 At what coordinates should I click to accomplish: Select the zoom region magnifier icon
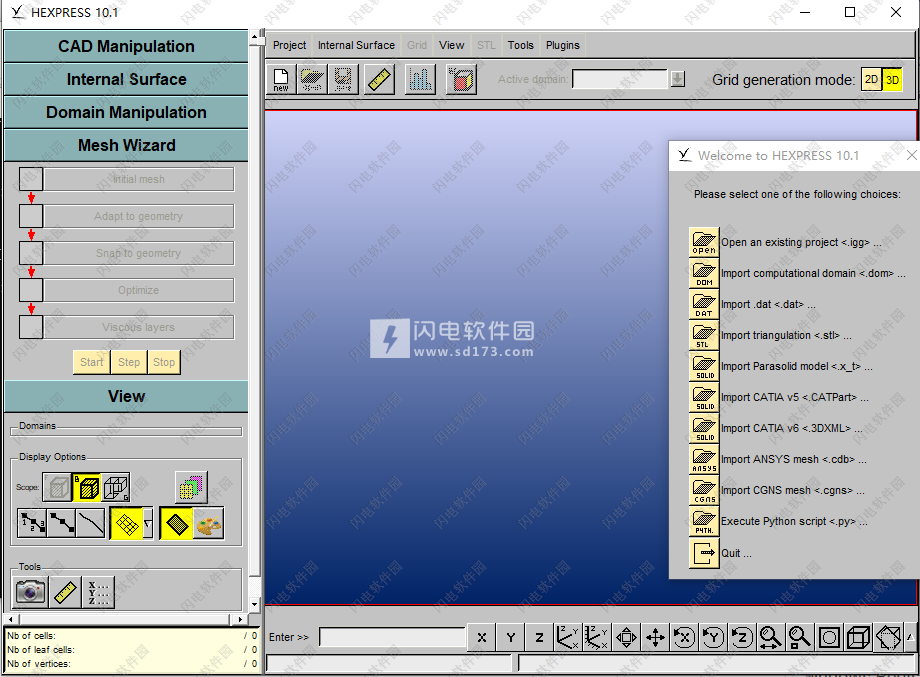click(800, 637)
